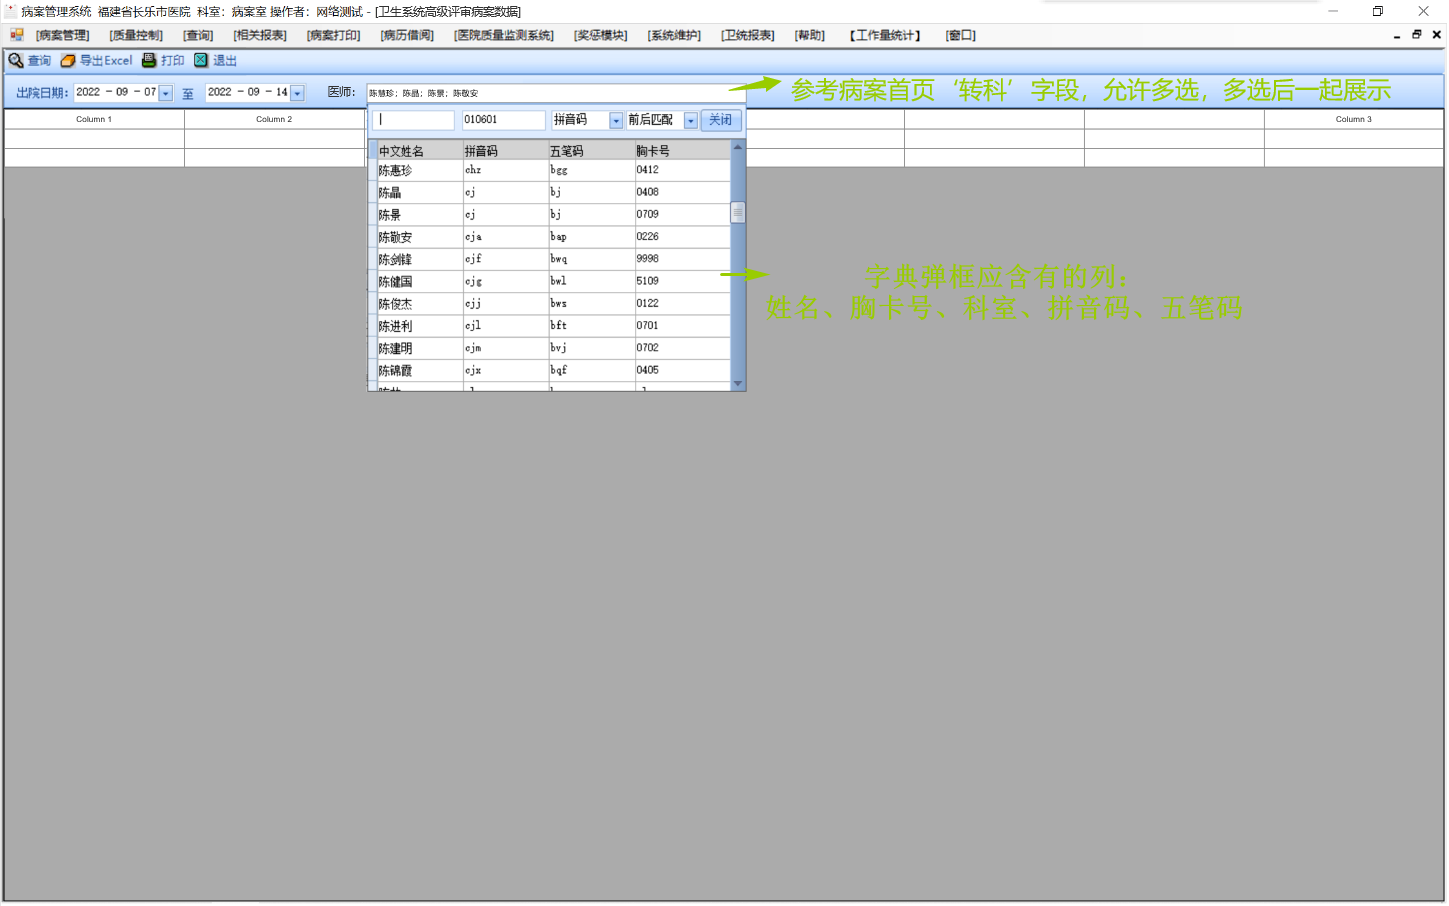
Task: Click the Column 2 grid header
Action: click(274, 119)
